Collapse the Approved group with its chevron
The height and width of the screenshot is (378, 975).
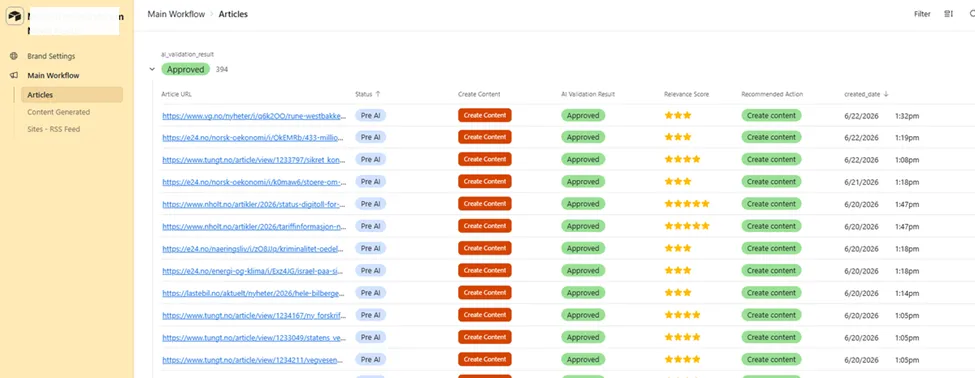click(x=152, y=70)
